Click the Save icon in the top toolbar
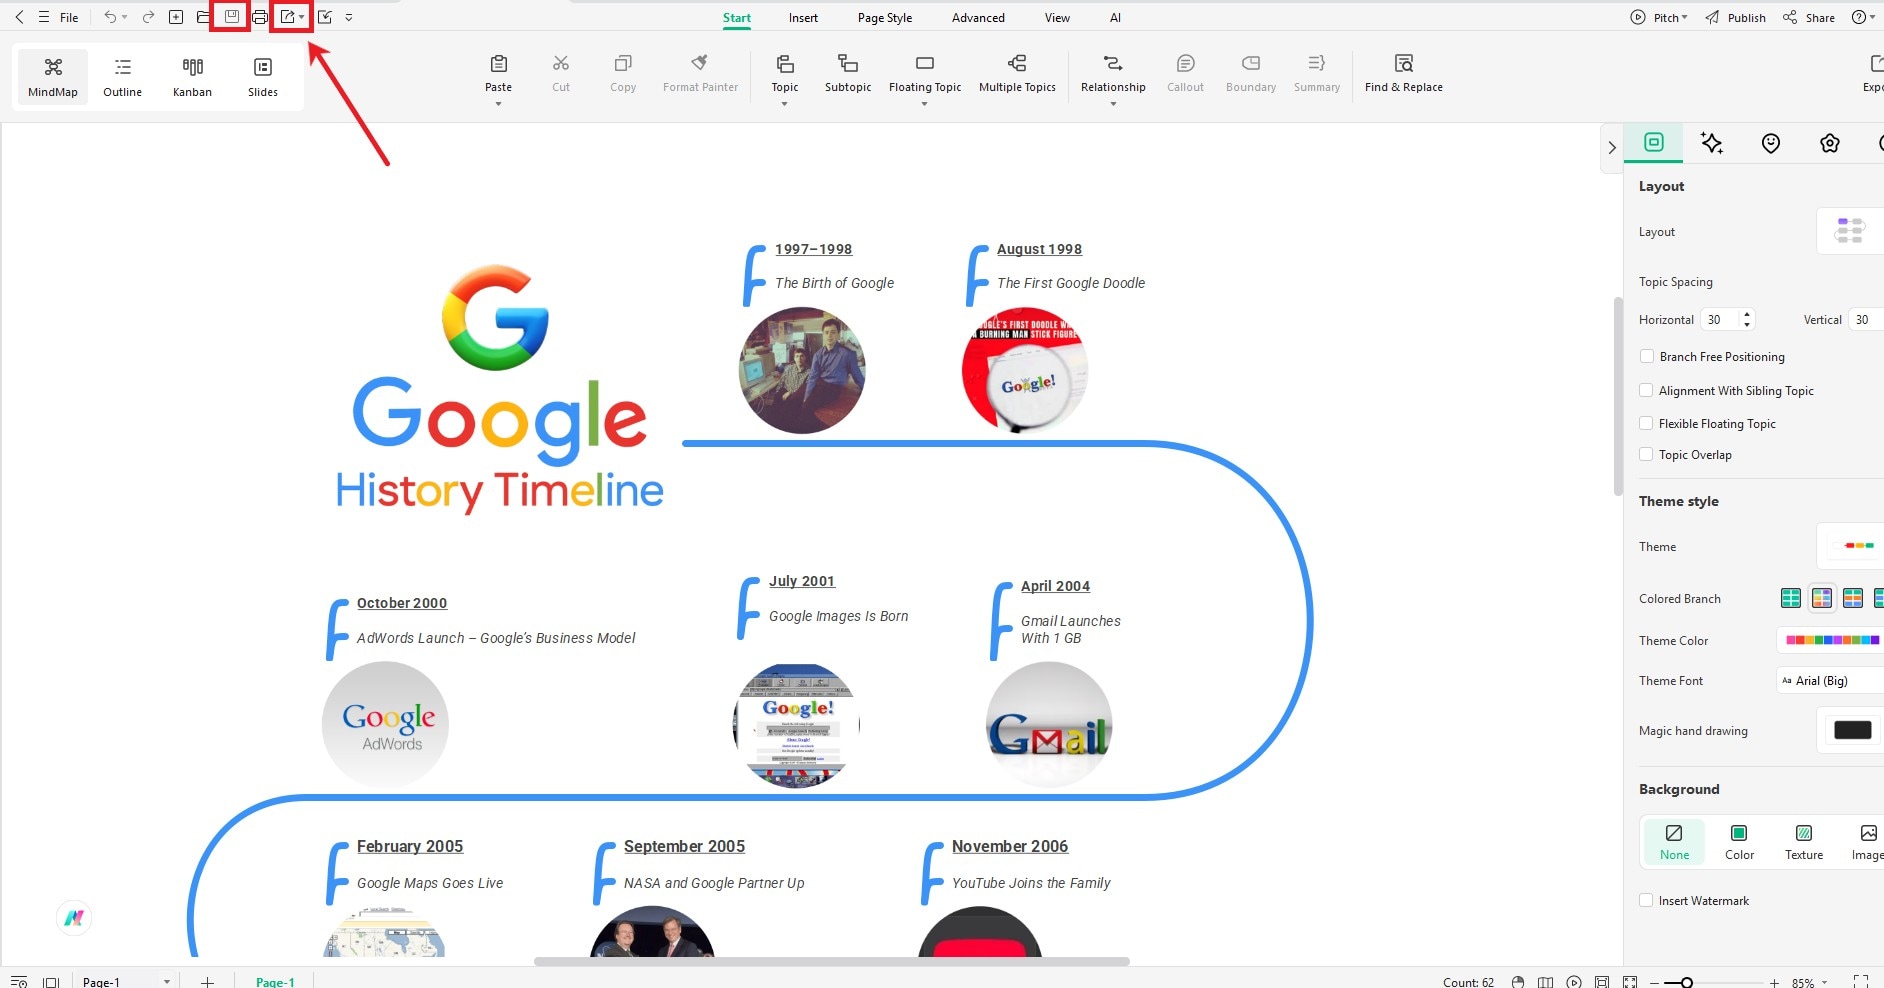 [231, 17]
